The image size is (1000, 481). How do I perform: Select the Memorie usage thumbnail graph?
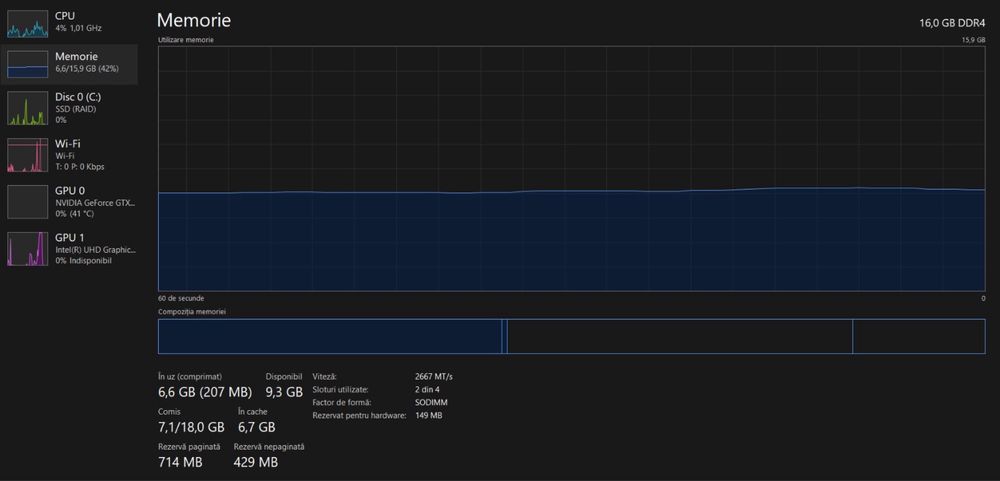click(x=27, y=64)
